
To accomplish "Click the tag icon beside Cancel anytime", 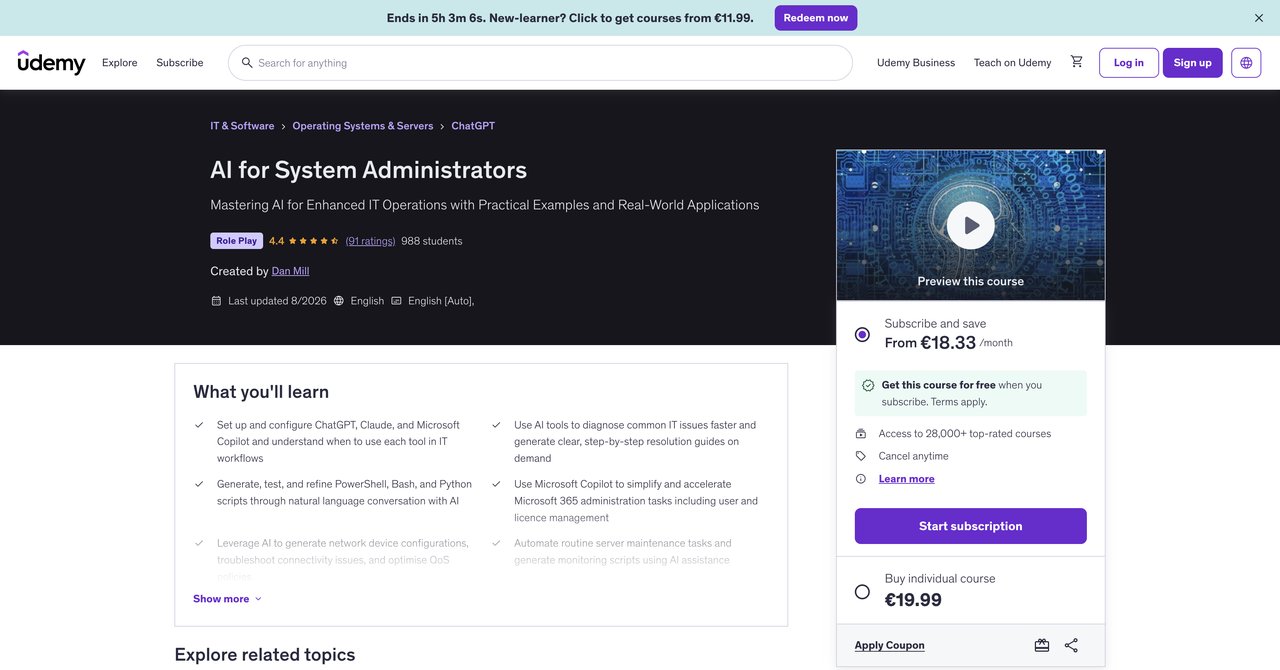I will click(861, 456).
